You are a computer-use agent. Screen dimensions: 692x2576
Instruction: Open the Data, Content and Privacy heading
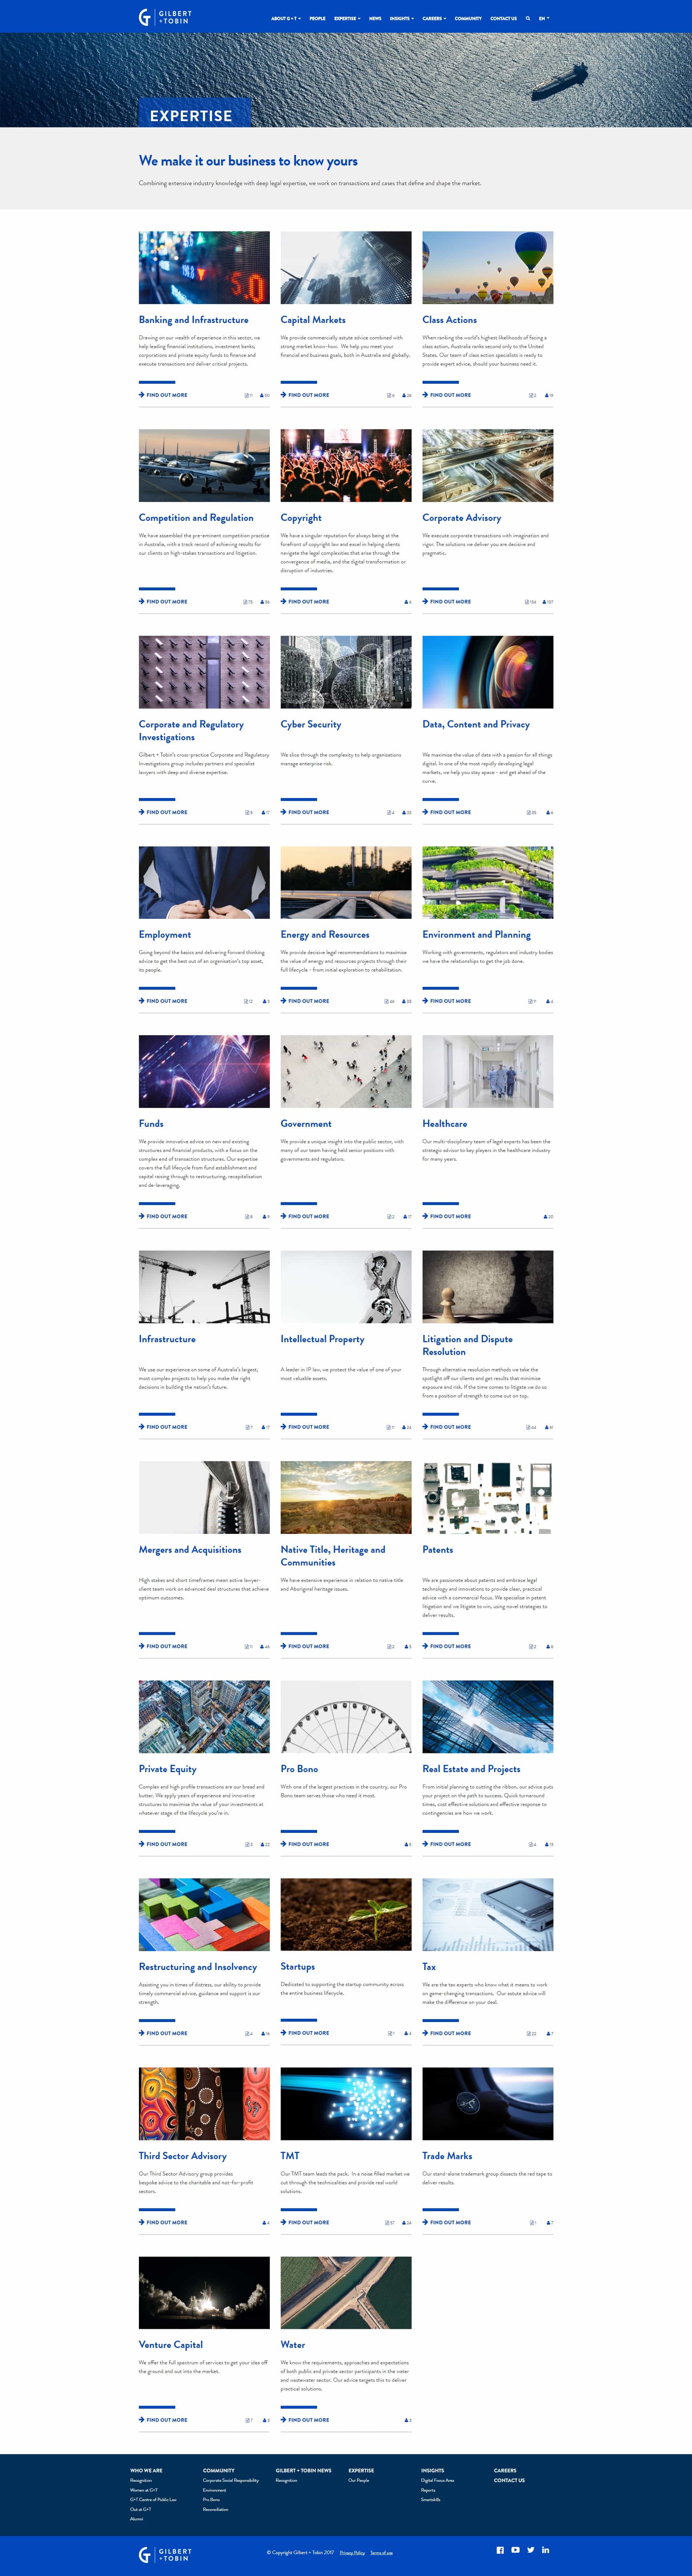pos(476,724)
